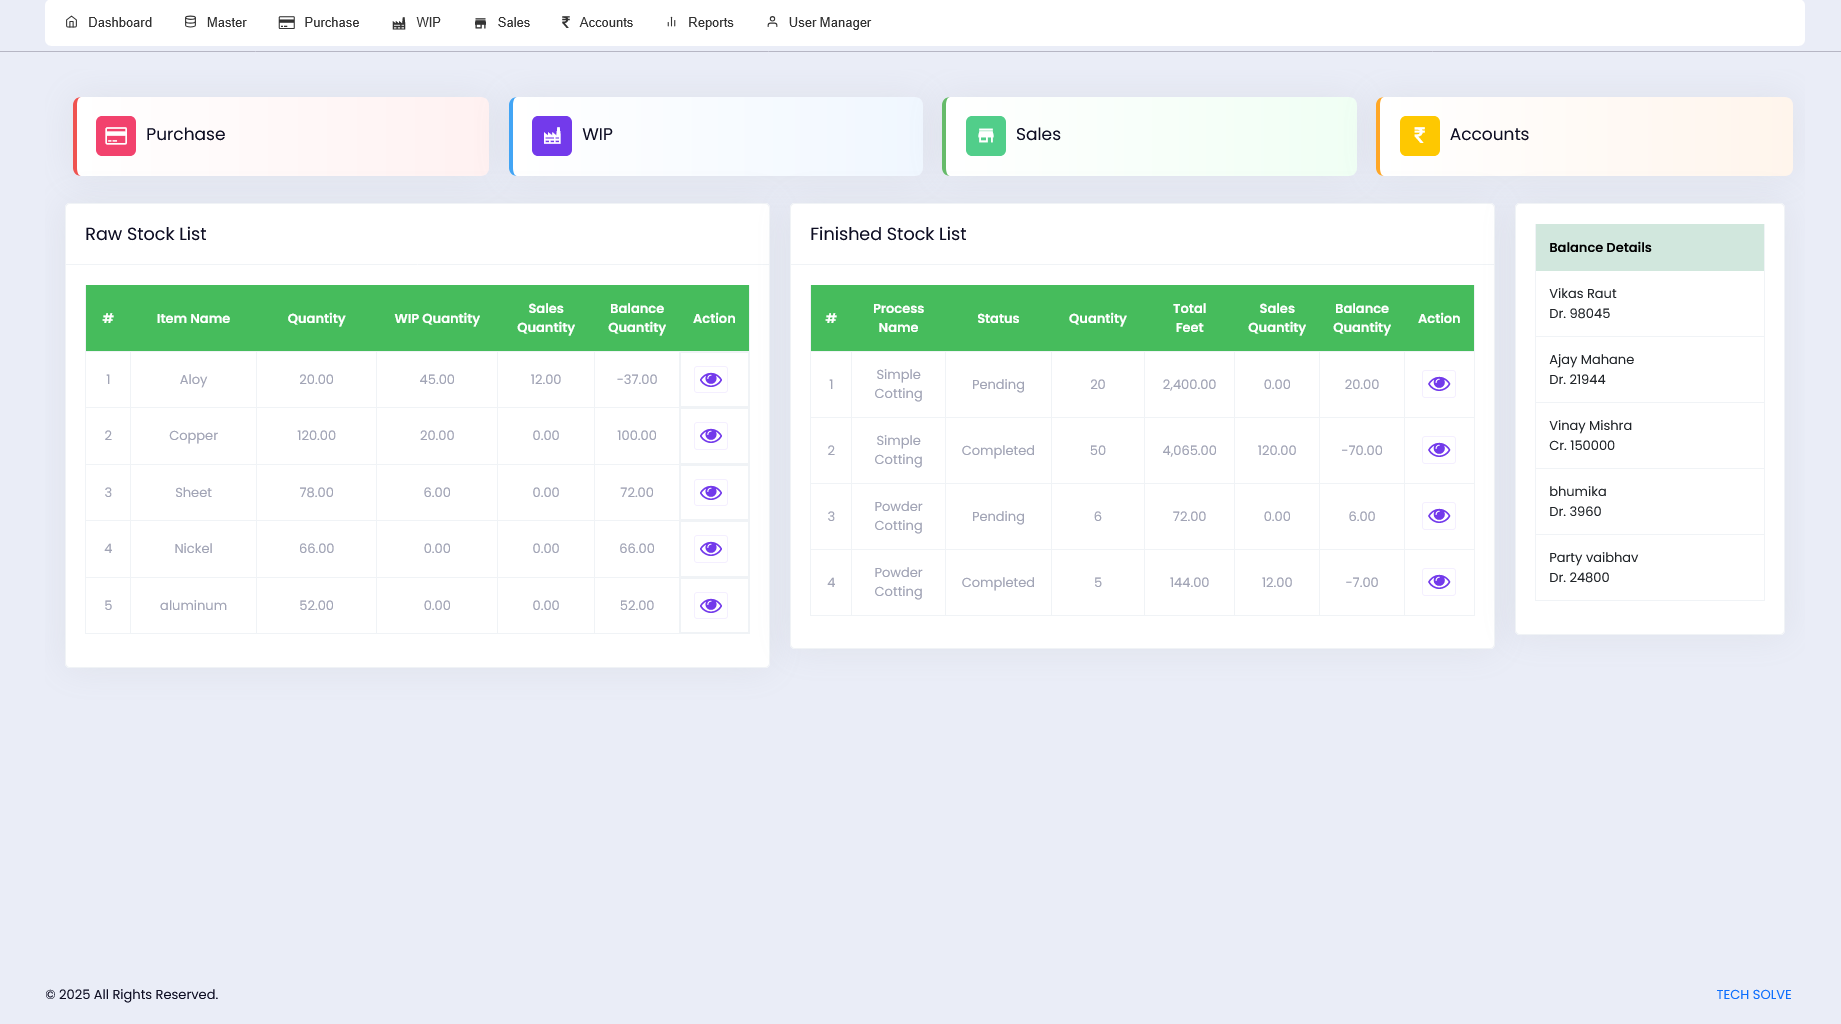
Task: Go to the Dashboard menu item
Action: (x=109, y=22)
